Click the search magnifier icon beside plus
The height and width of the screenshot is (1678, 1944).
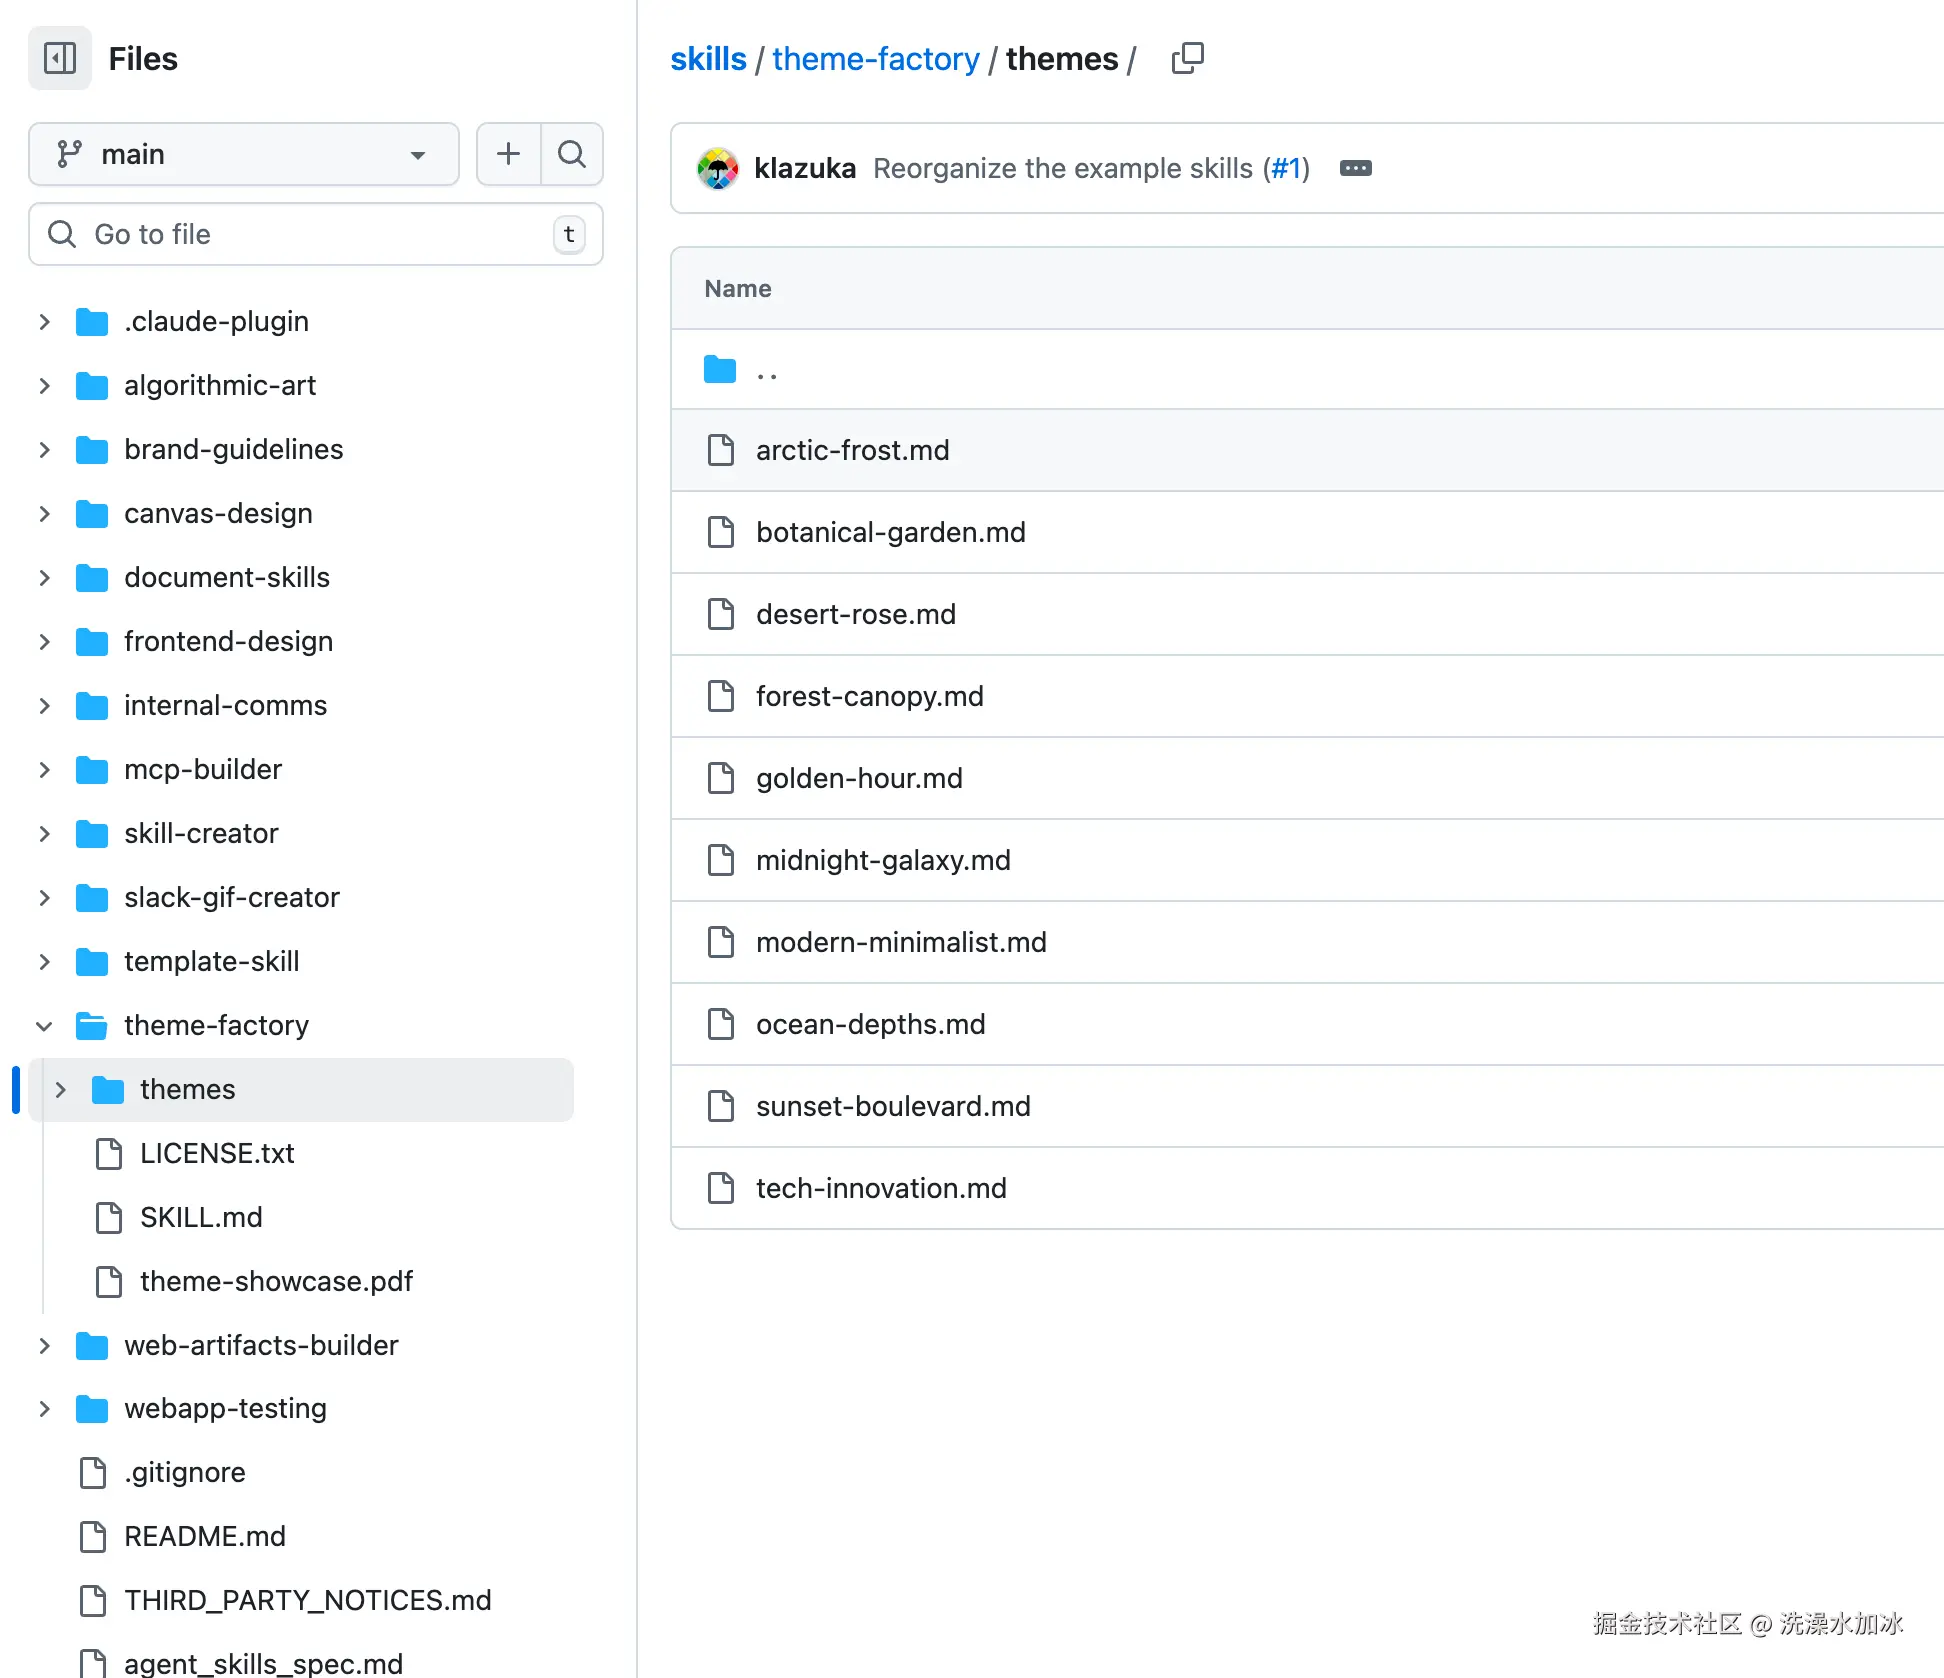pyautogui.click(x=572, y=154)
